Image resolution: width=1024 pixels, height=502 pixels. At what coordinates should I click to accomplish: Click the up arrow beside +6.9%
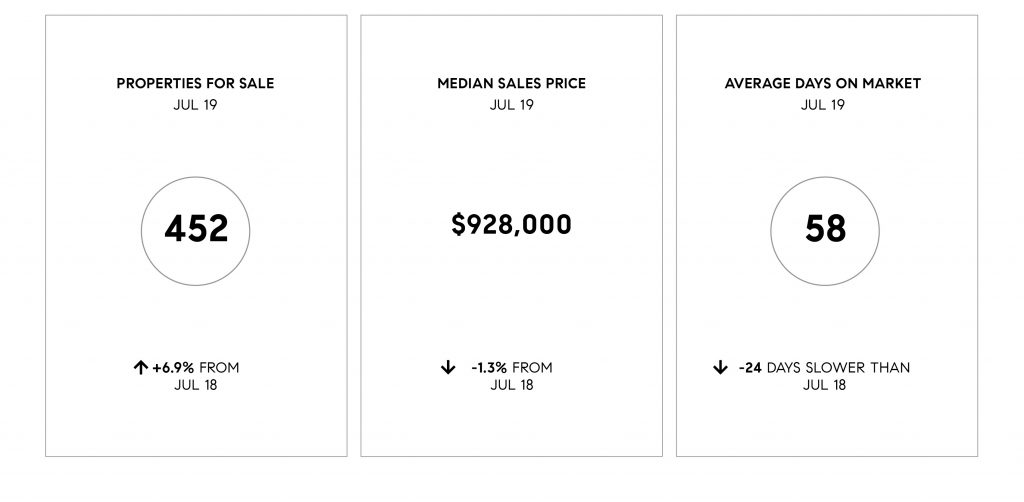(x=140, y=368)
